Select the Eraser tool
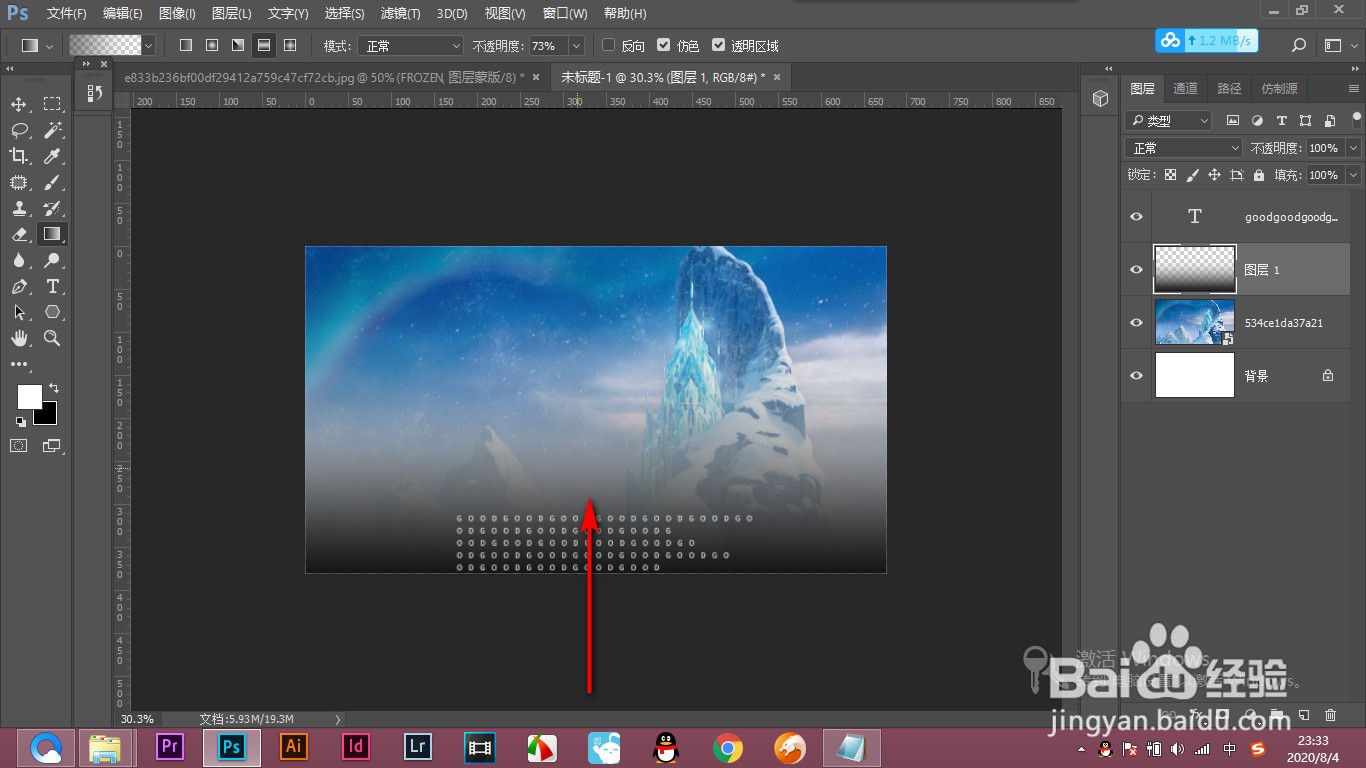This screenshot has height=768, width=1366. (x=19, y=234)
